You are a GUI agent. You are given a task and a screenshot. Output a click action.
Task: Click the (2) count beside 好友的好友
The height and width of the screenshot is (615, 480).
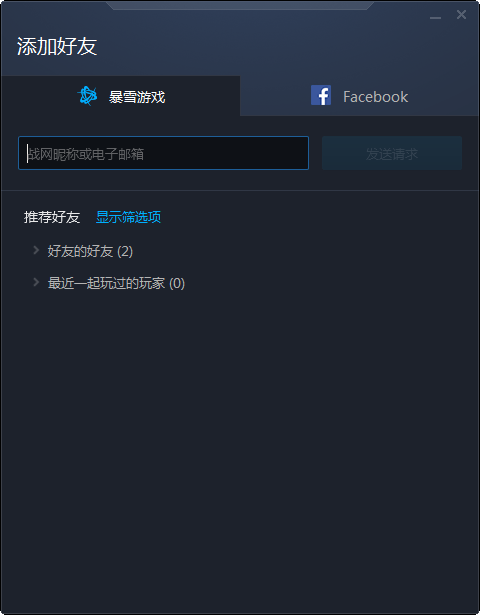(125, 251)
